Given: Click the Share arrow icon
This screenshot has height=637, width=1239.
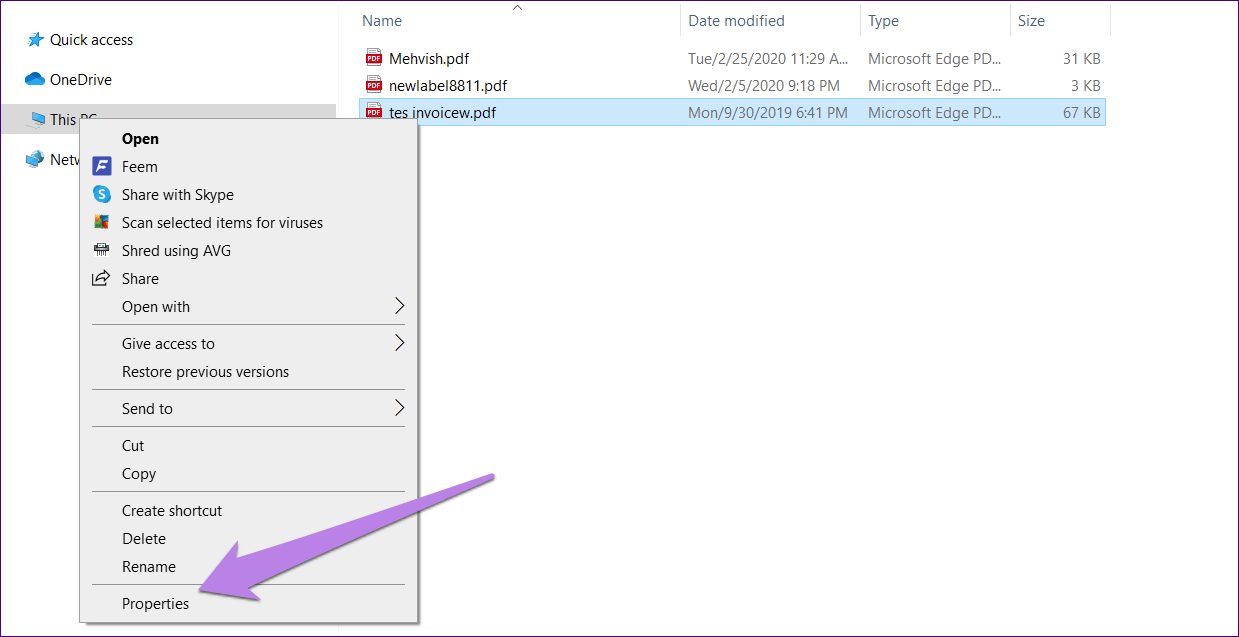Looking at the screenshot, I should tap(101, 279).
